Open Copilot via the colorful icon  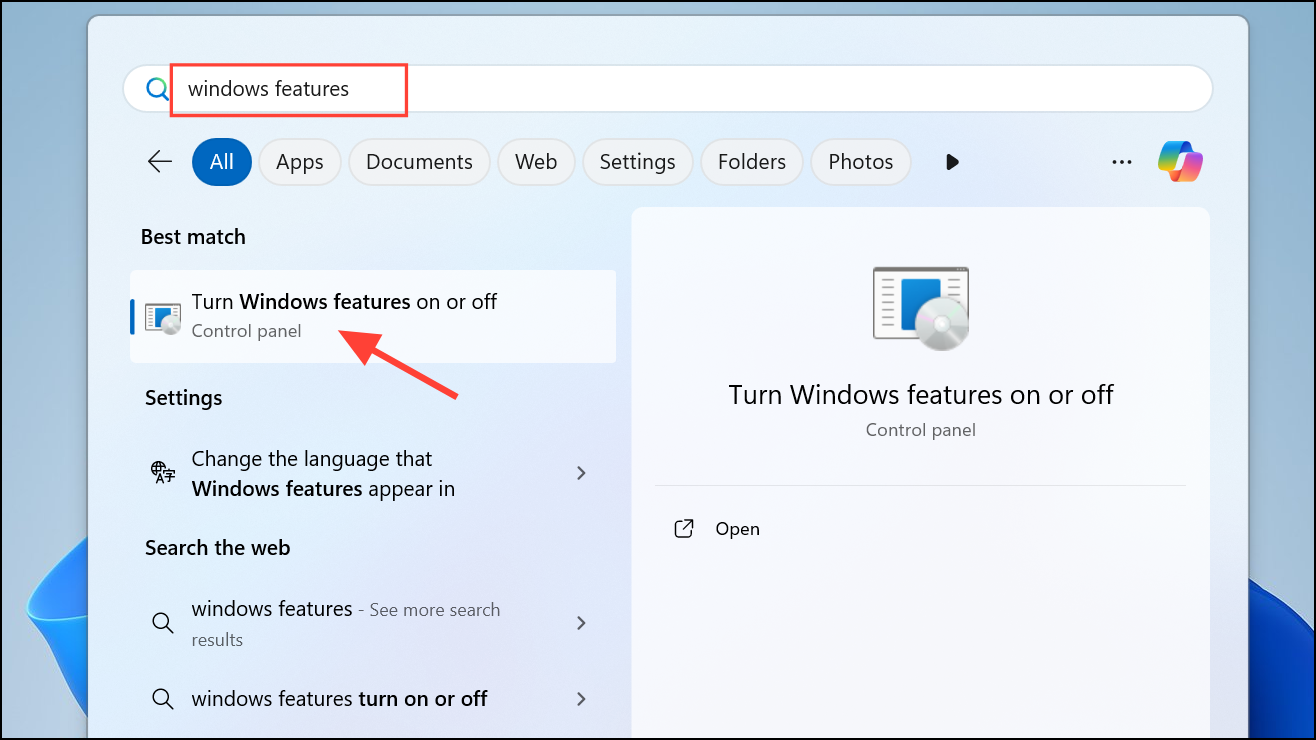tap(1180, 161)
